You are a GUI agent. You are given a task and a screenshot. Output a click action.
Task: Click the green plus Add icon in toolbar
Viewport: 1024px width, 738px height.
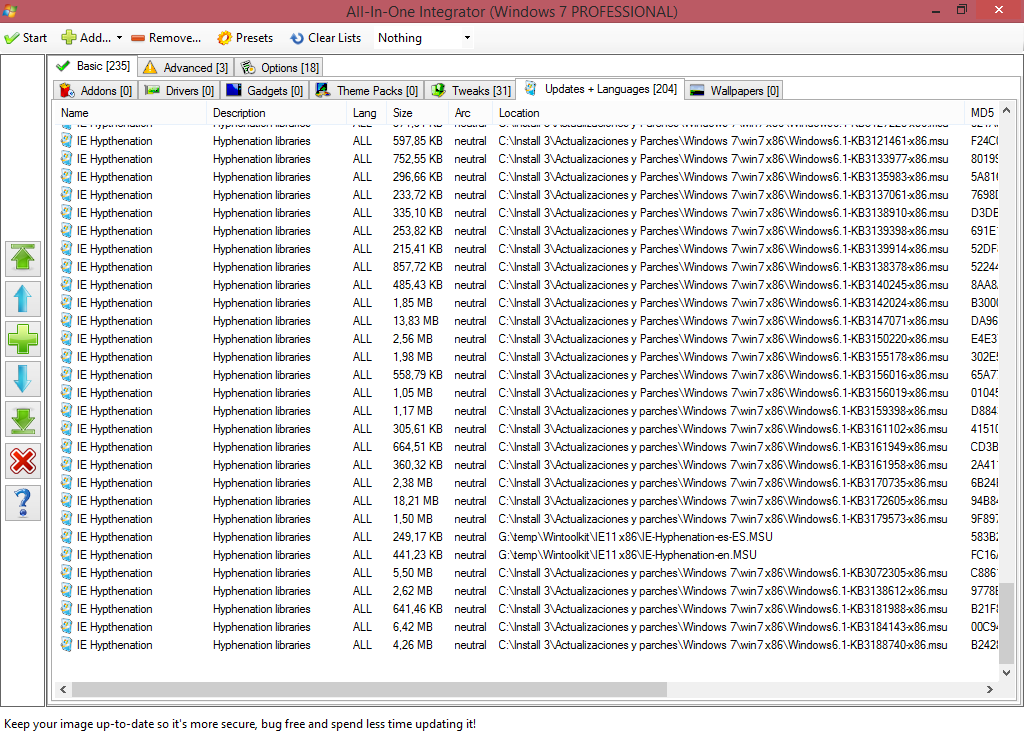coord(69,38)
